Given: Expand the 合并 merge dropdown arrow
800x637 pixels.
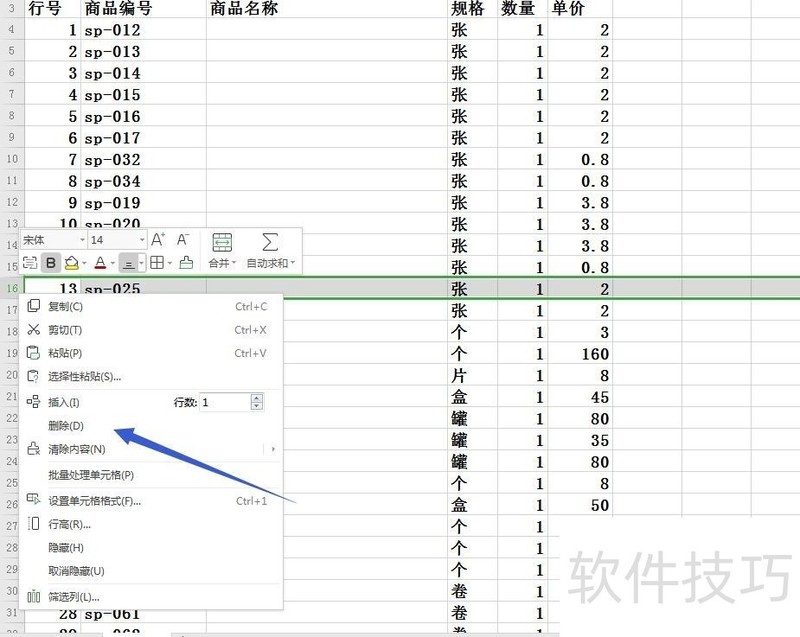Looking at the screenshot, I should pos(234,263).
